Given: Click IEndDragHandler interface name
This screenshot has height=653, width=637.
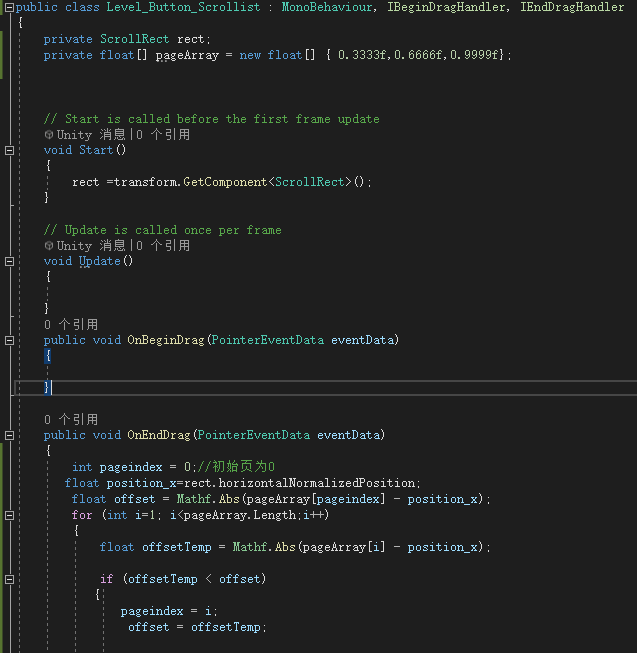Looking at the screenshot, I should (572, 7).
